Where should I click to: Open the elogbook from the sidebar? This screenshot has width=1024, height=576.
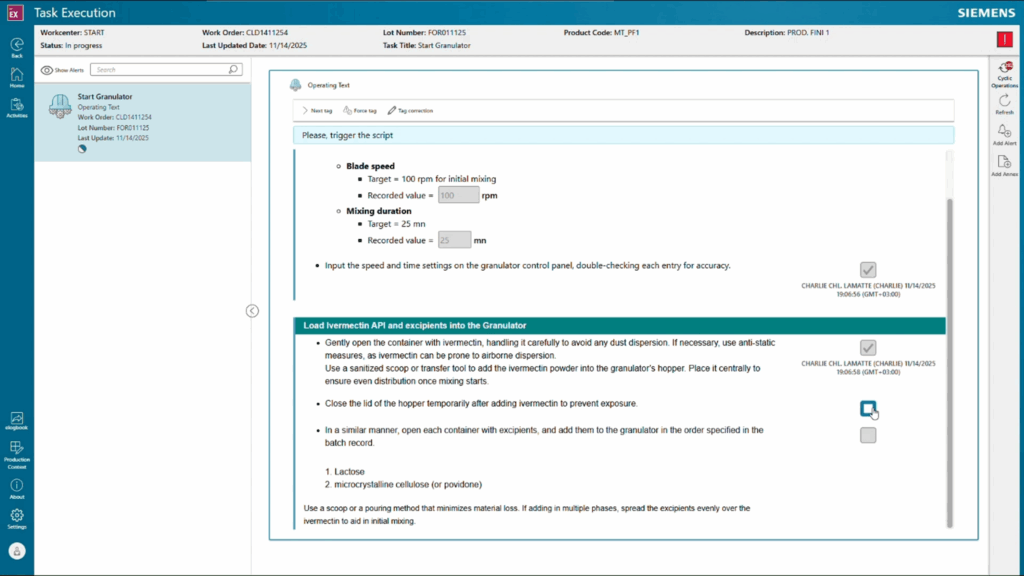click(x=17, y=419)
